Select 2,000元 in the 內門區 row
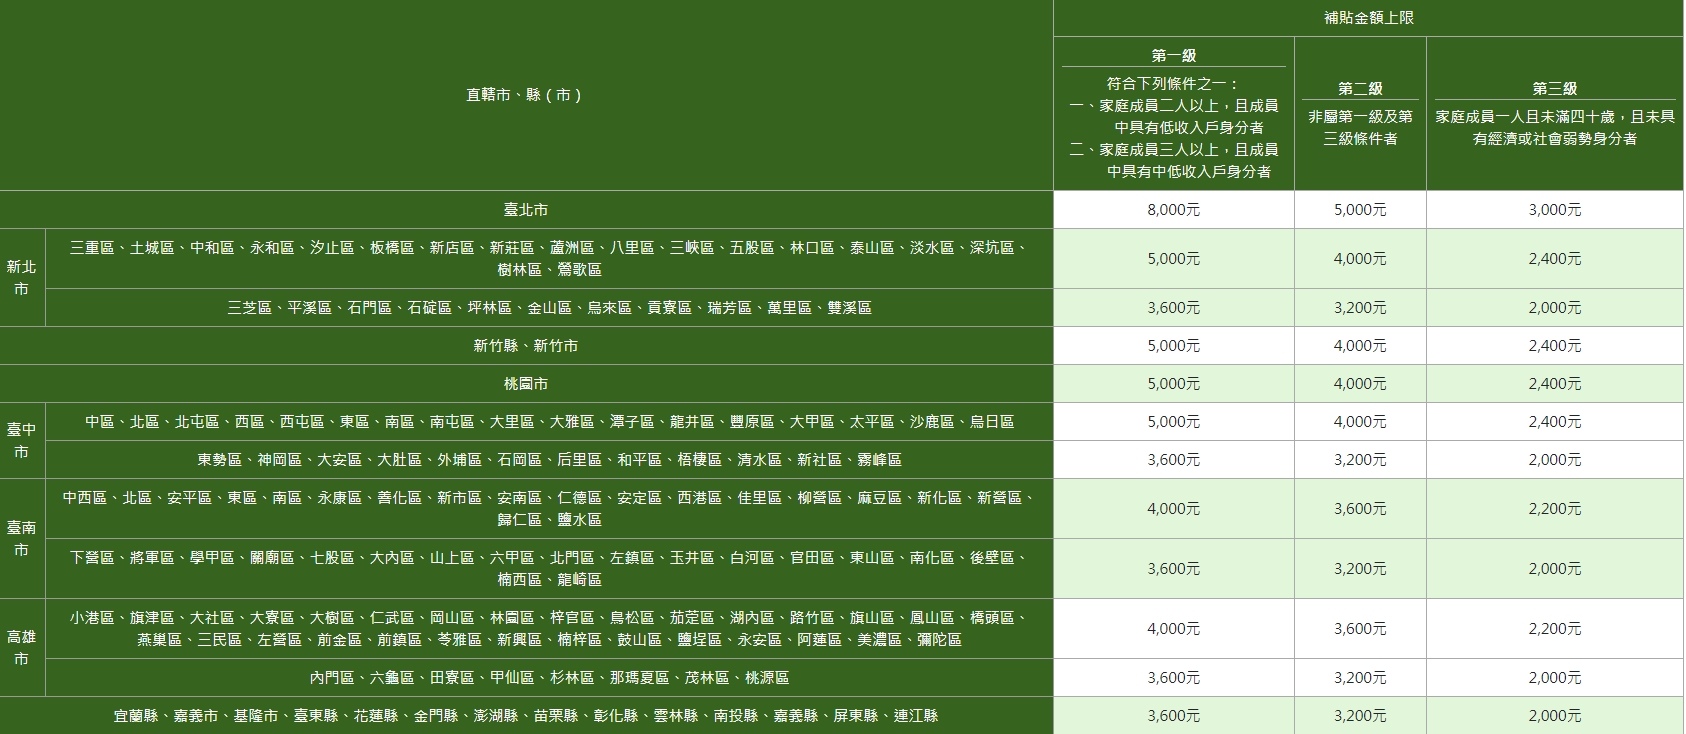Screen dimensions: 1686x734 pyautogui.click(x=1554, y=678)
